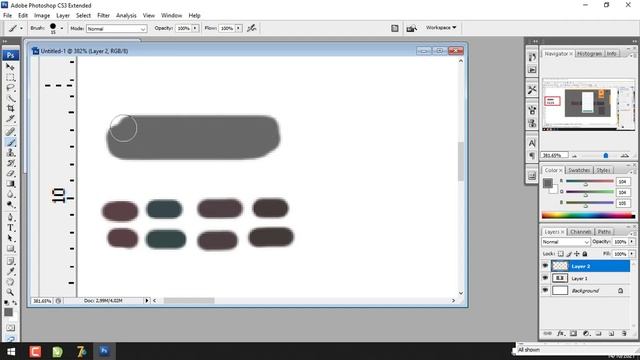Toggle lock position
The image size is (640, 360).
[x=577, y=254]
